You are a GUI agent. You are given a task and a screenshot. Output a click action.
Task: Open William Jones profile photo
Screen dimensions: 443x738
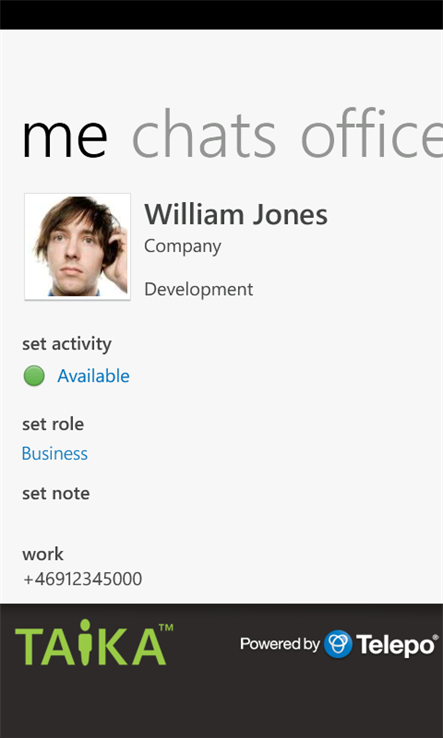coord(78,247)
